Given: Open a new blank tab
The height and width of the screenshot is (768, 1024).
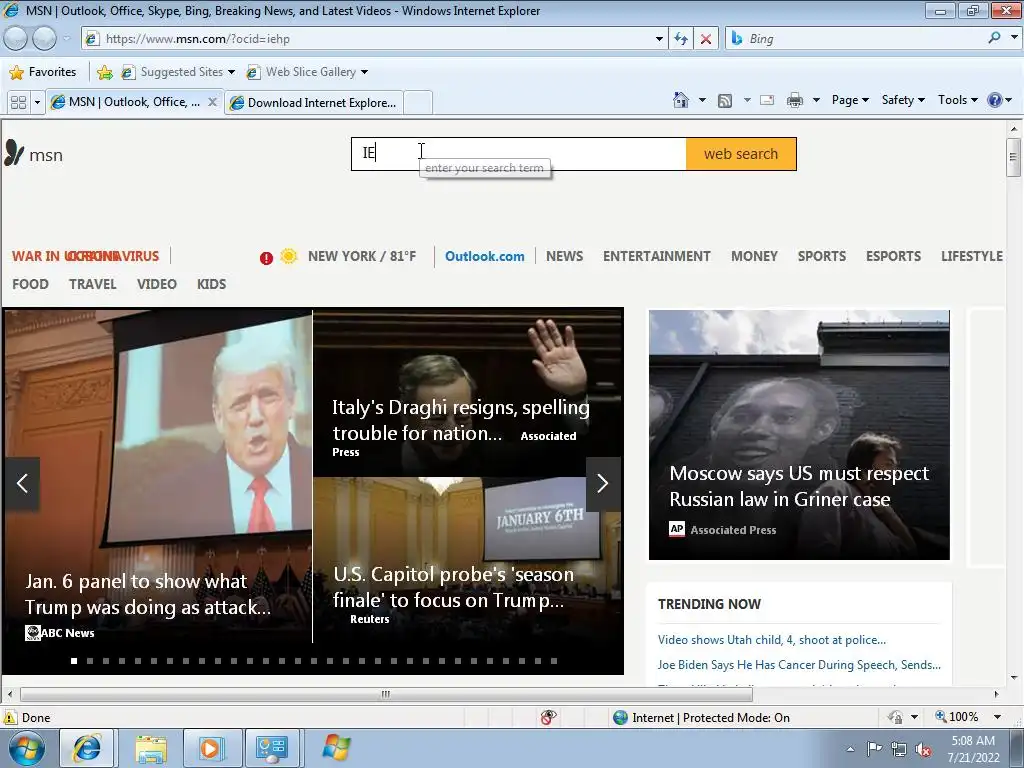Looking at the screenshot, I should (x=418, y=103).
